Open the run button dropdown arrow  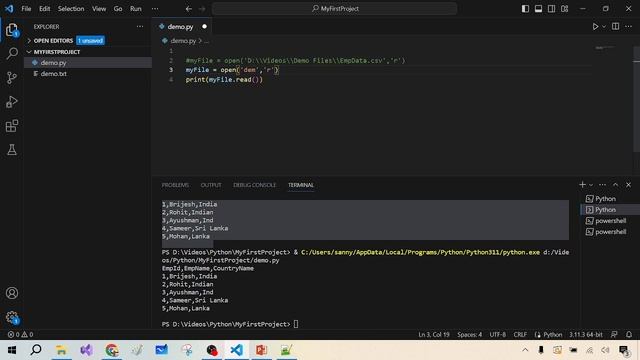pos(604,27)
